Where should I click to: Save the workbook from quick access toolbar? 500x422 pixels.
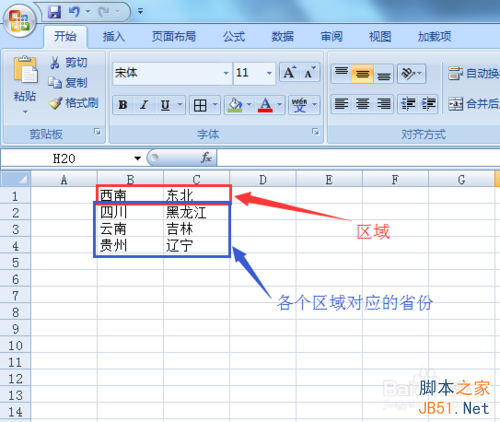55,12
